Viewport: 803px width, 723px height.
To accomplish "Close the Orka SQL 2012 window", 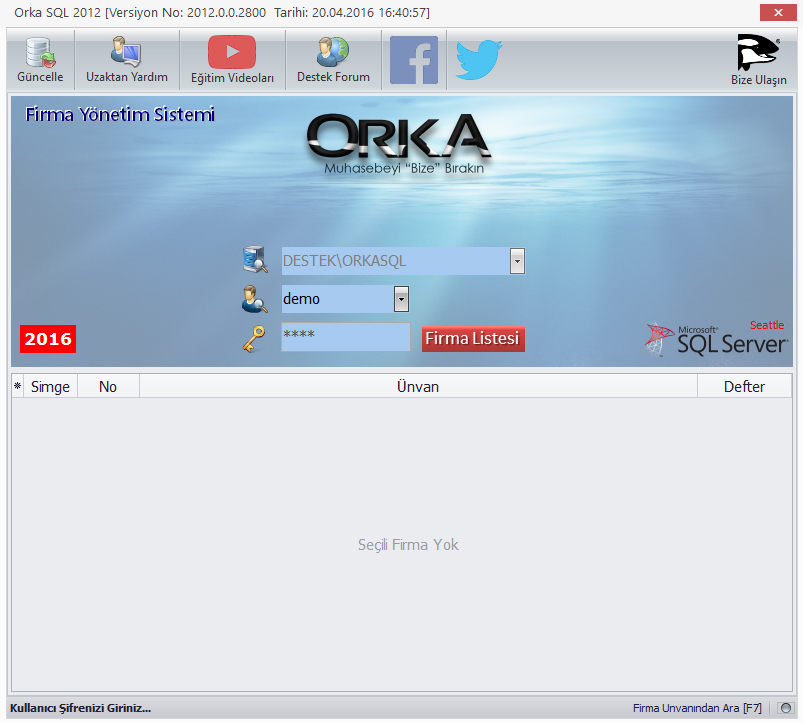I will coord(778,12).
